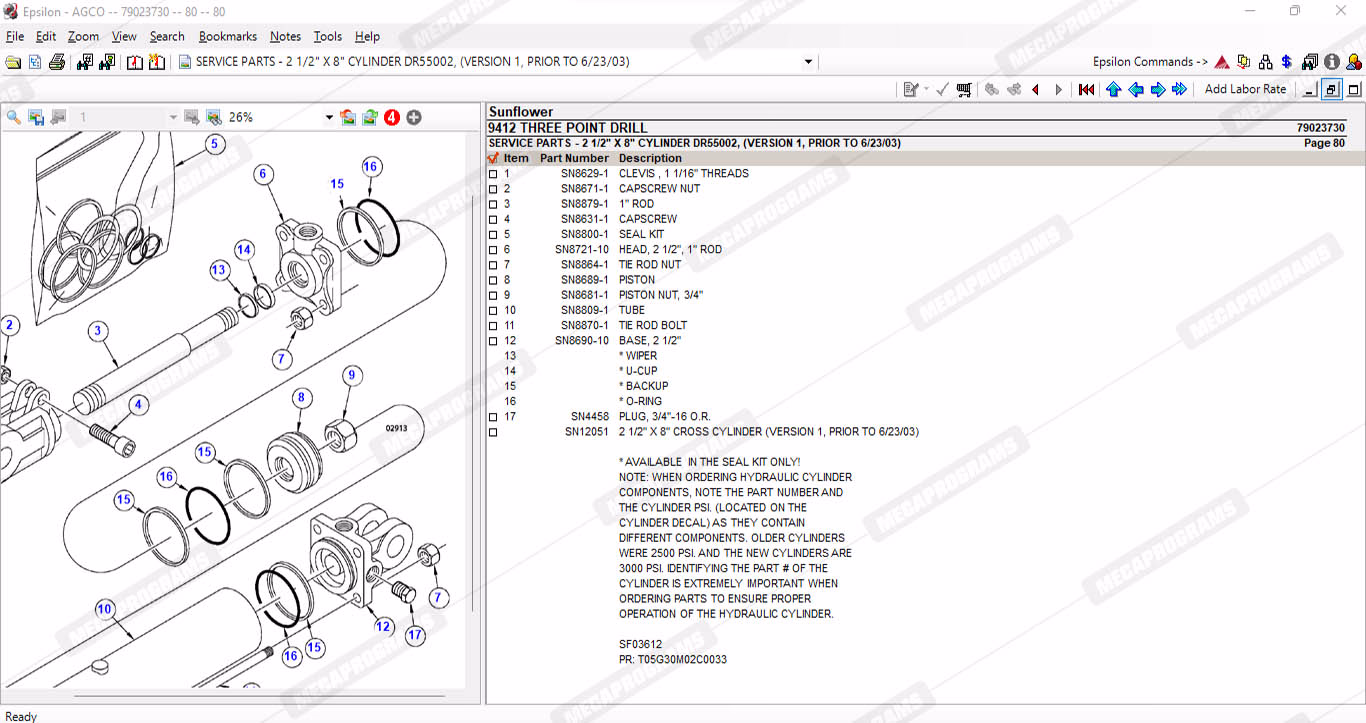Click the diagram's vertical scrollbar
1366x723 pixels.
tap(474, 400)
